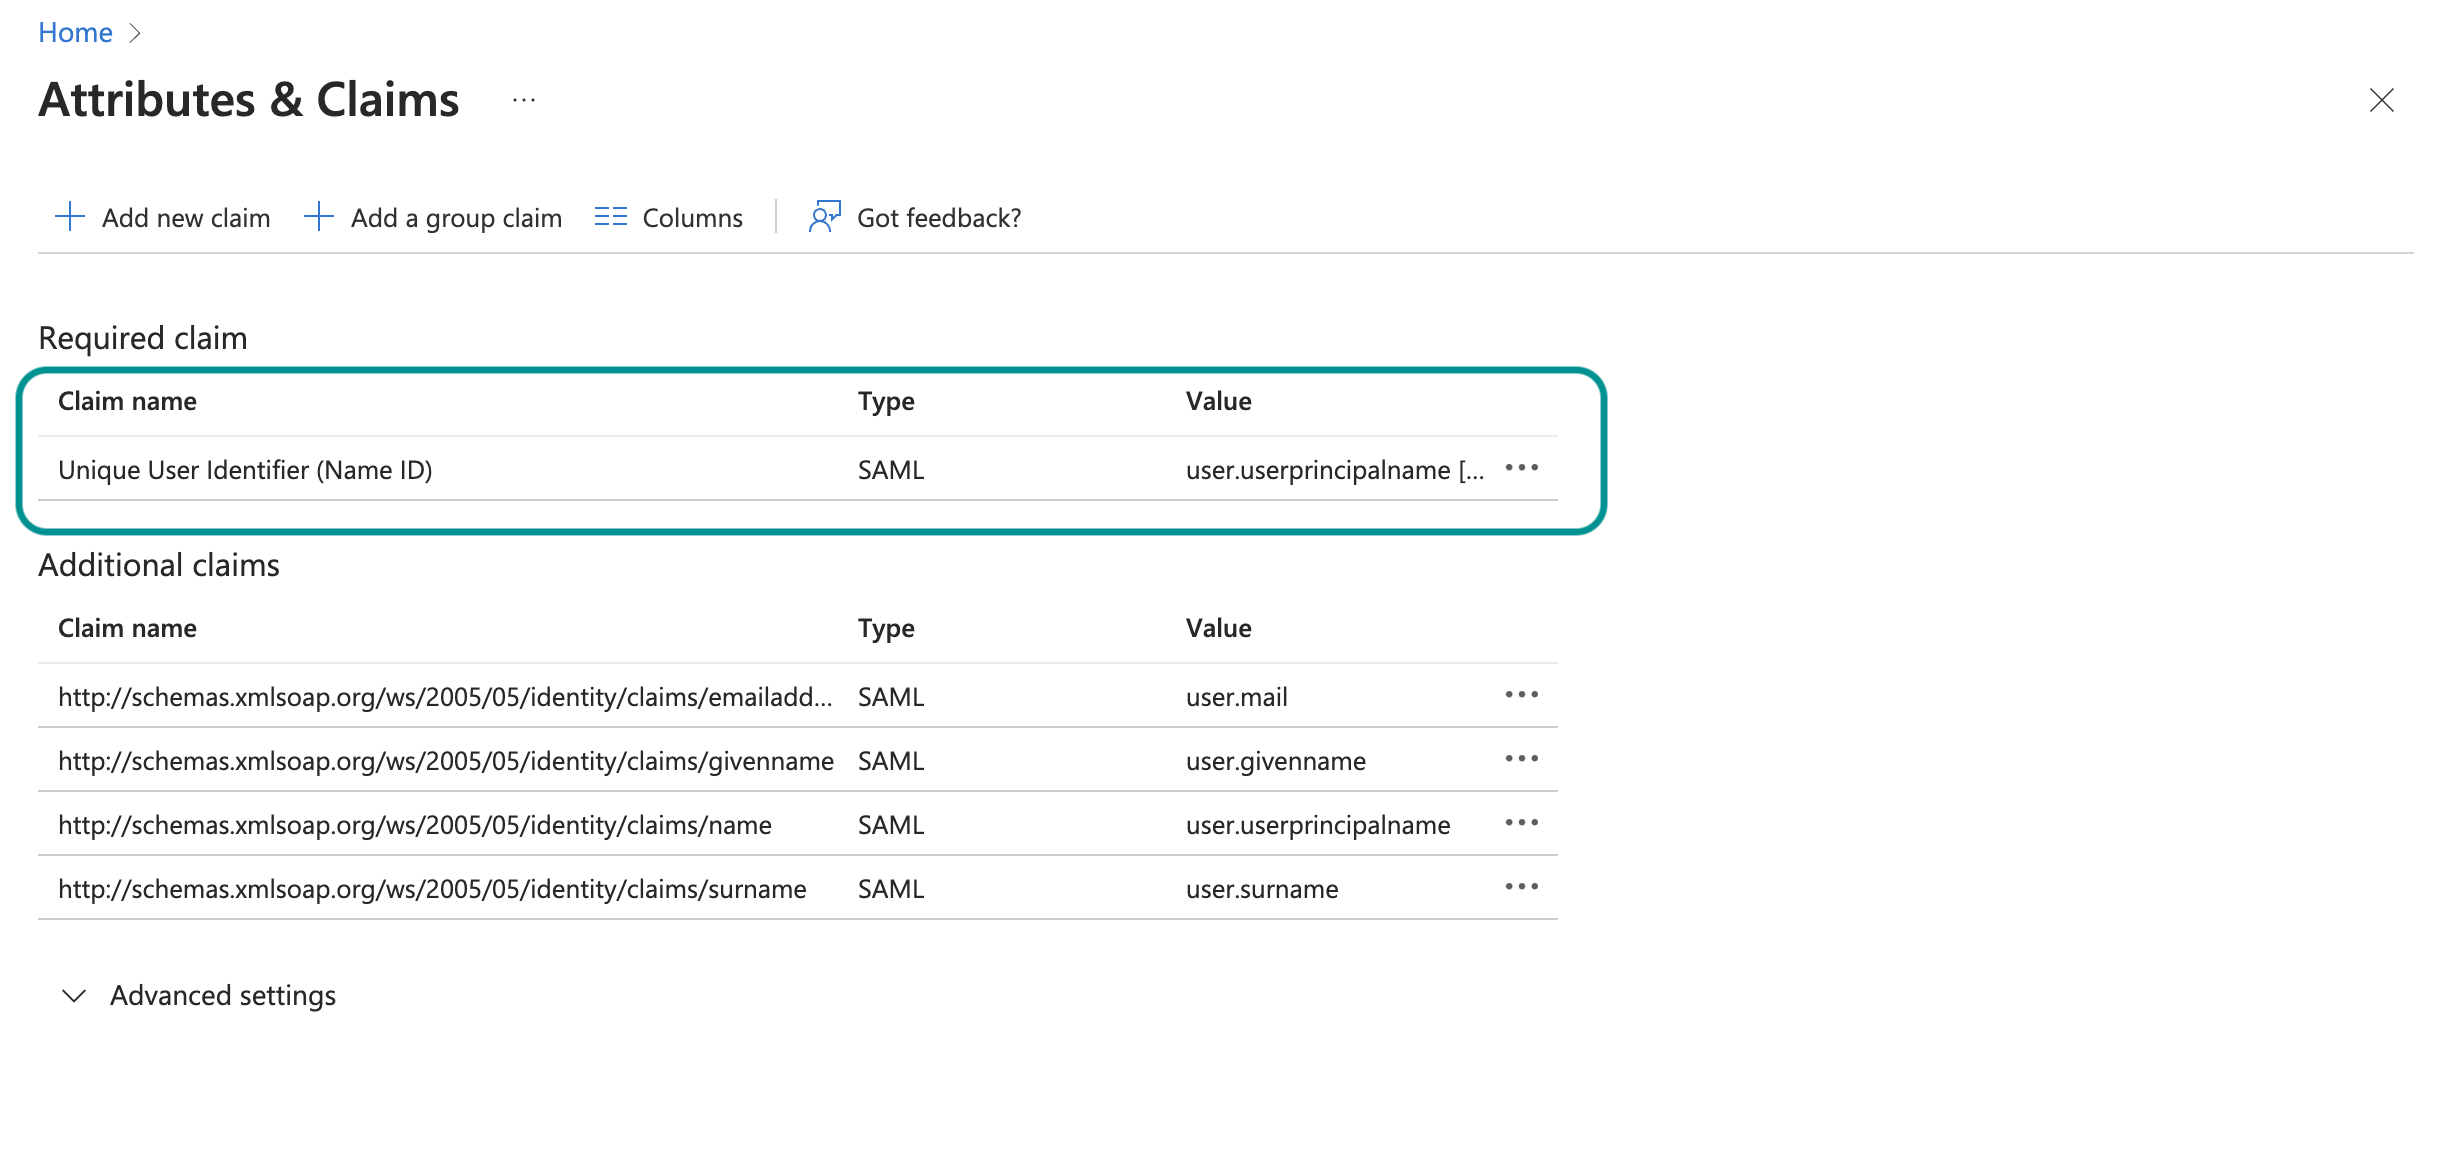Click the Add new claim text
The height and width of the screenshot is (1164, 2446).
click(x=186, y=218)
